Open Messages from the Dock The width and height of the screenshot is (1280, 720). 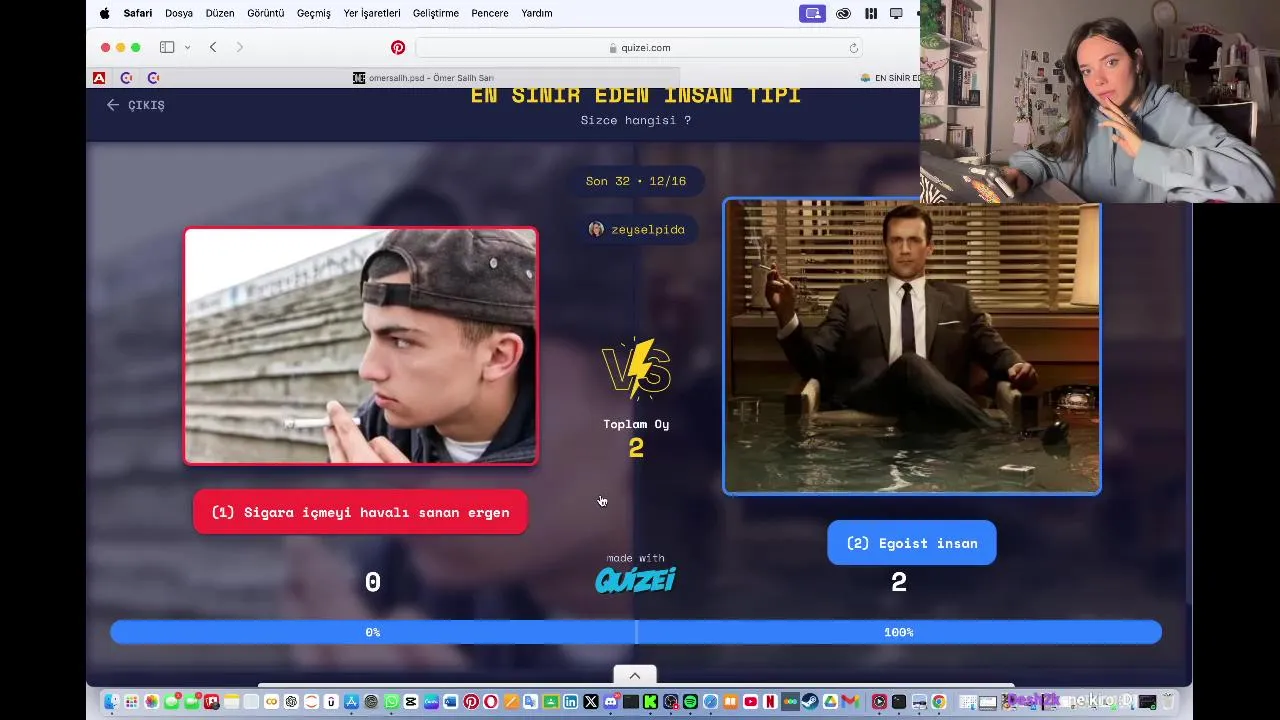172,702
